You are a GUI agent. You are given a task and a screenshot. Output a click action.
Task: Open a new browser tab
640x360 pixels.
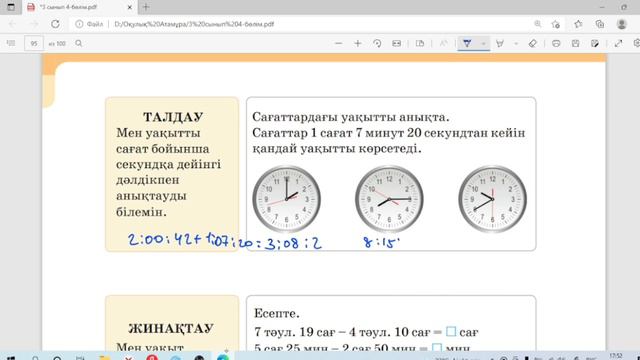pos(146,7)
